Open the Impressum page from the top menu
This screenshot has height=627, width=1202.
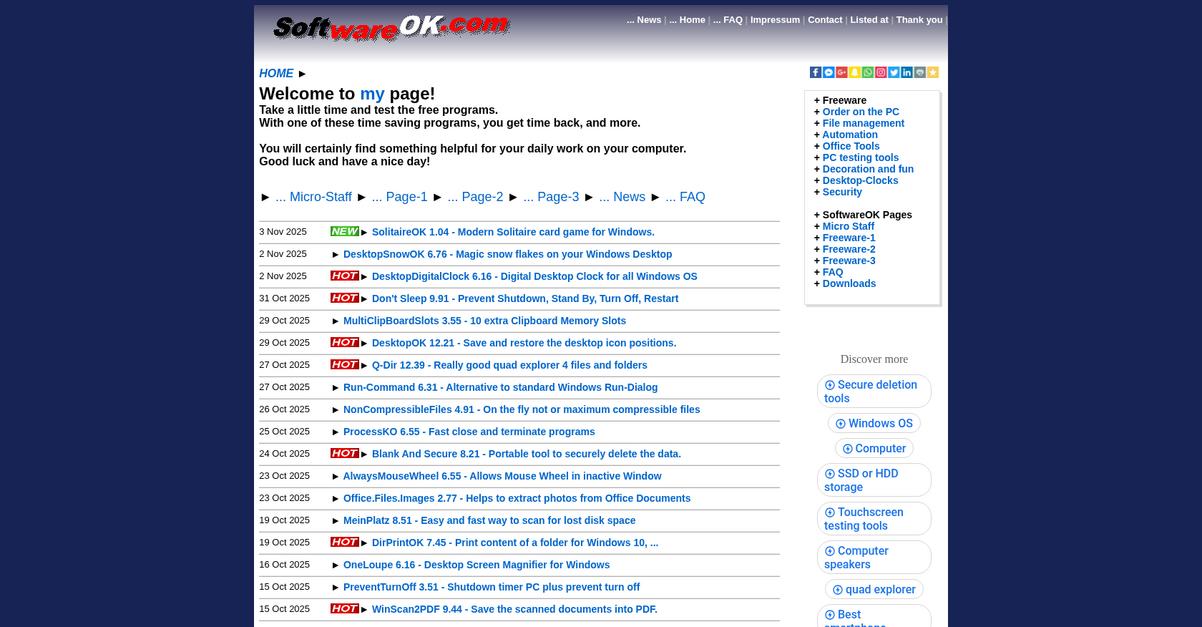[x=775, y=19]
